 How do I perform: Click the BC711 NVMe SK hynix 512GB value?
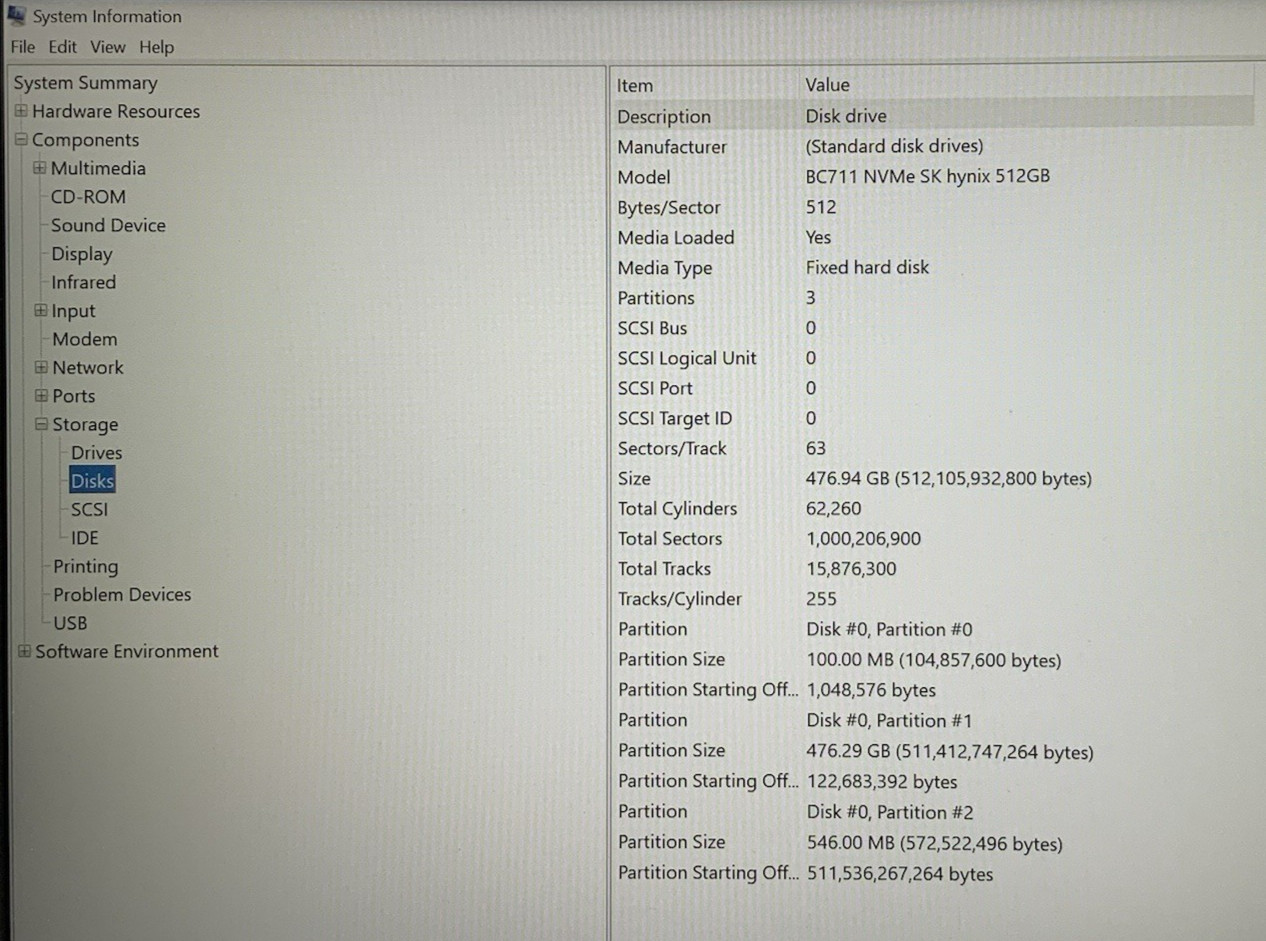(x=928, y=176)
